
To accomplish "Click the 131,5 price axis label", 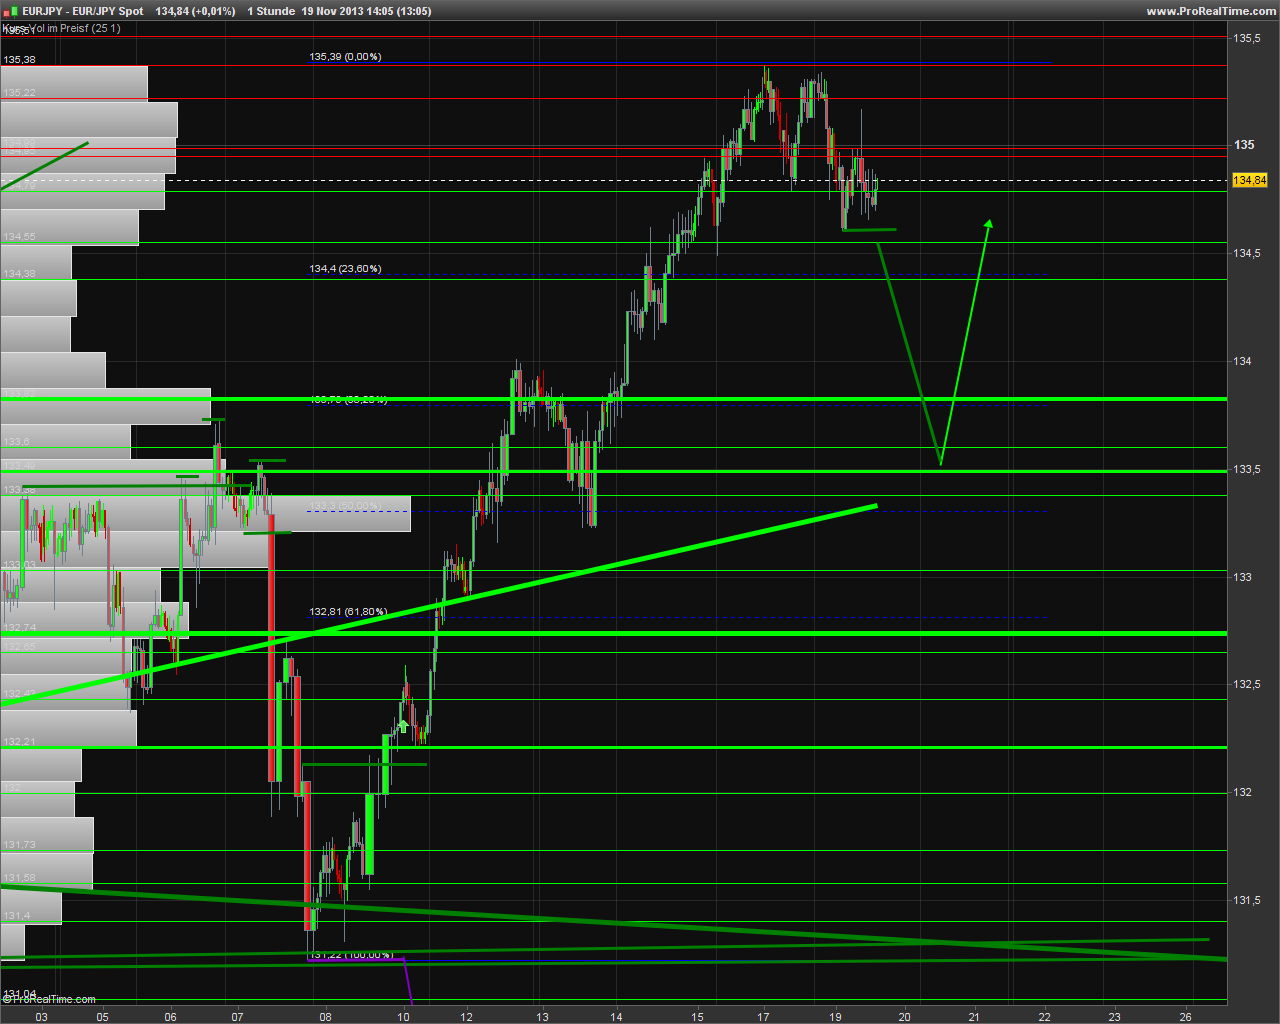I will point(1247,900).
